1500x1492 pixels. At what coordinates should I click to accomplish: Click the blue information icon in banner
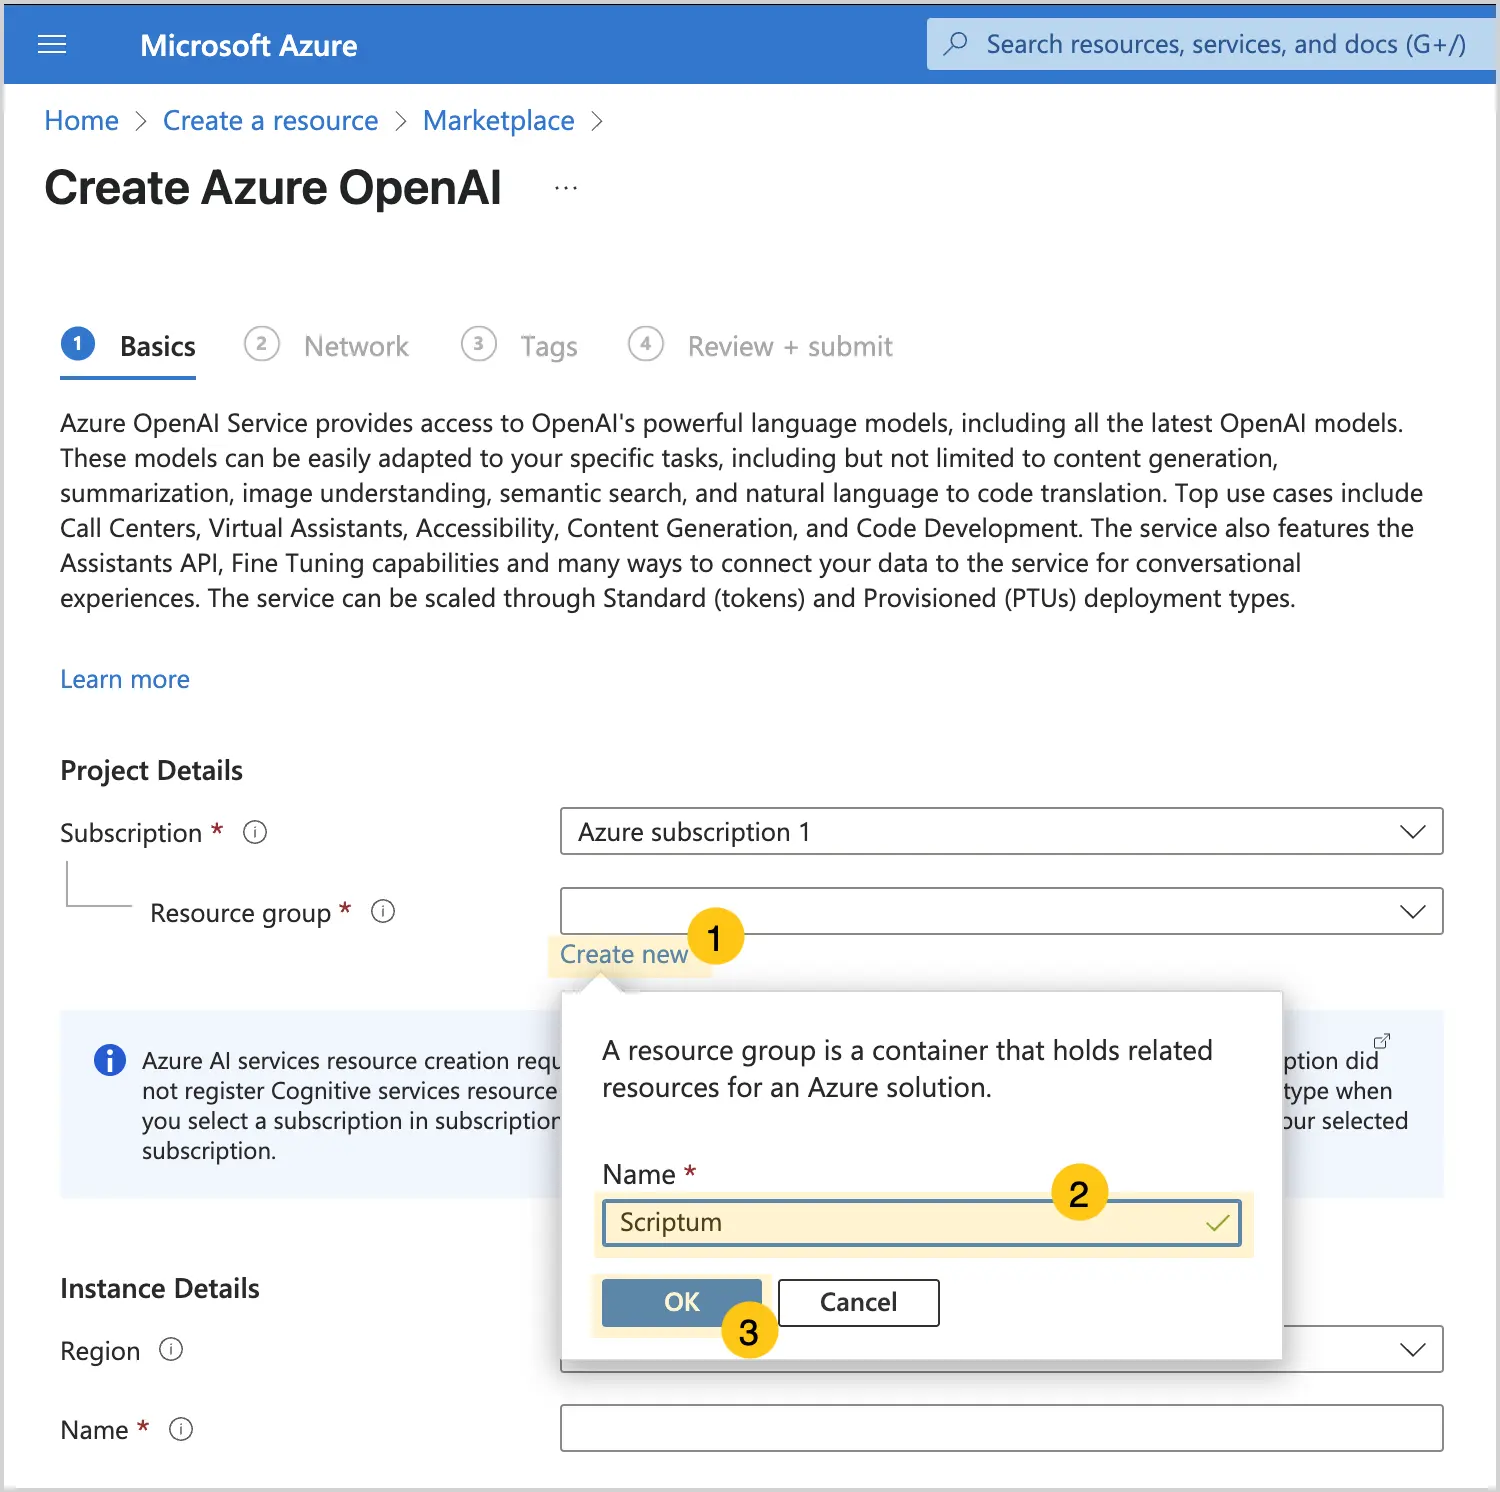[109, 1060]
